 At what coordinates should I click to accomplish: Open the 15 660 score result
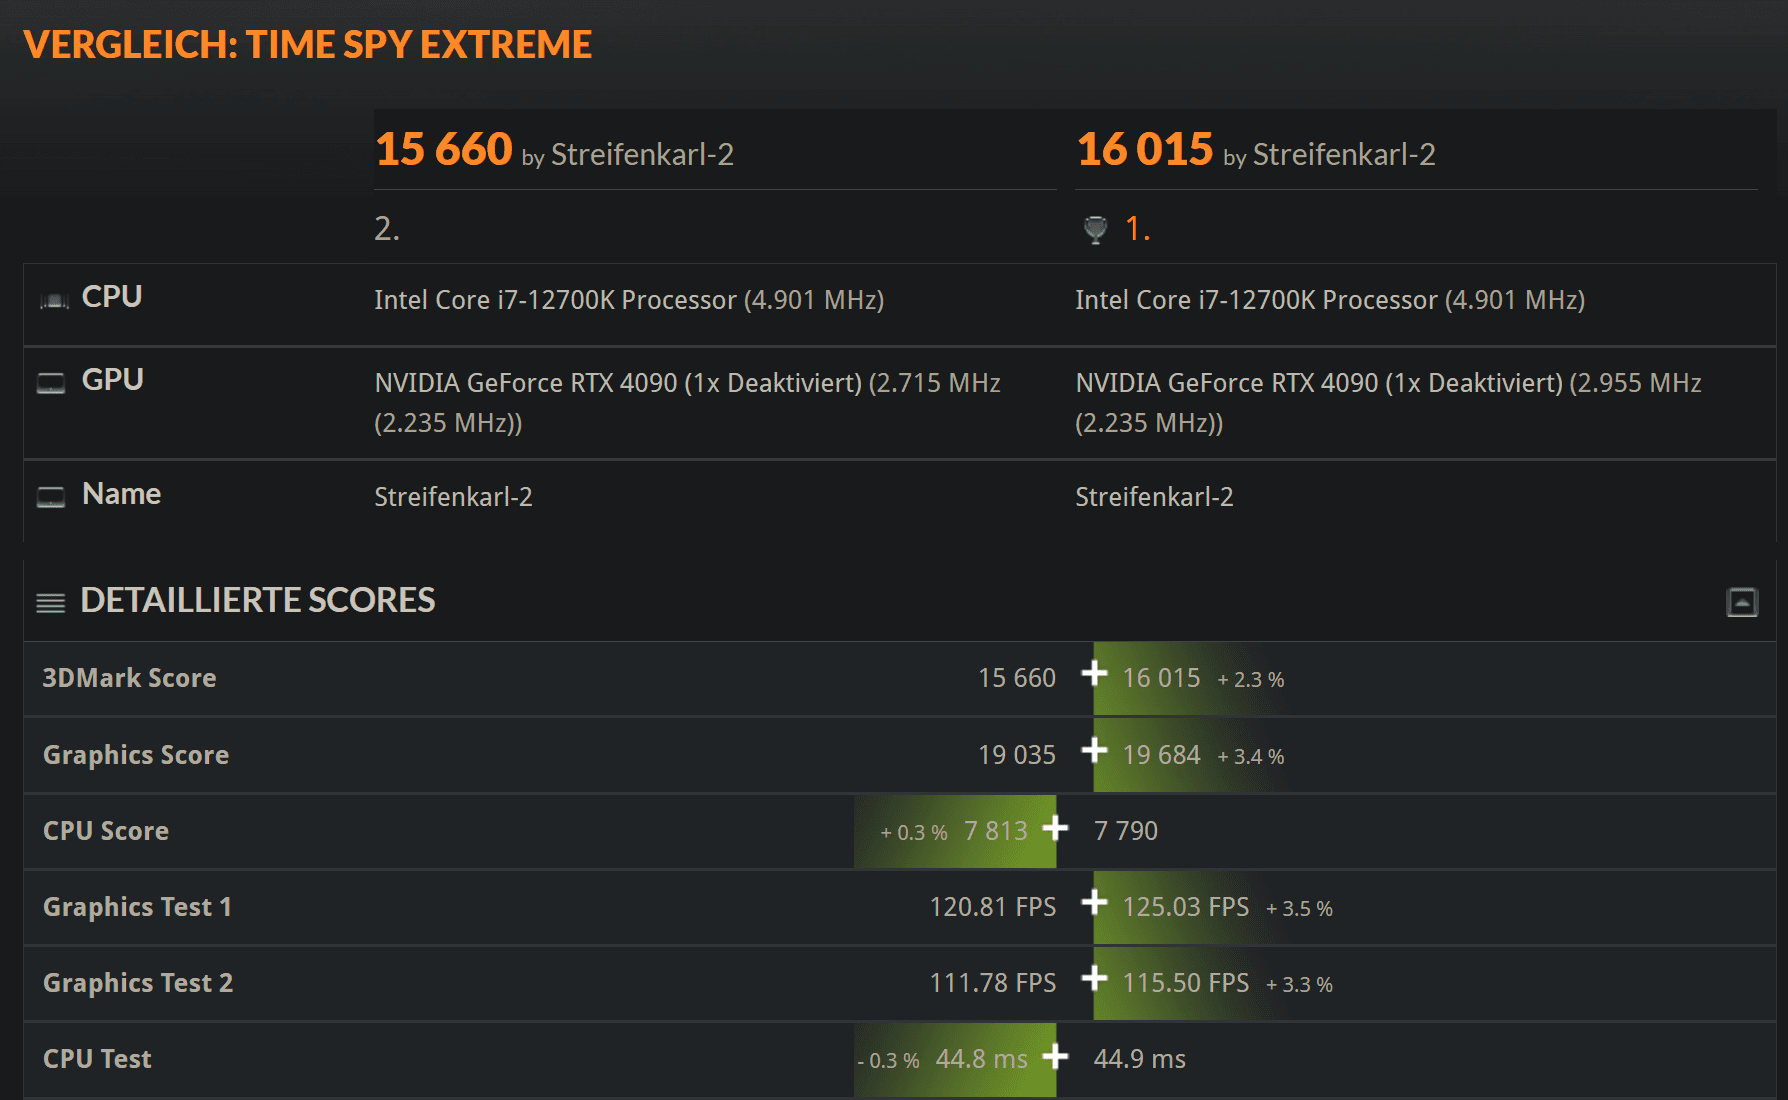(x=443, y=150)
